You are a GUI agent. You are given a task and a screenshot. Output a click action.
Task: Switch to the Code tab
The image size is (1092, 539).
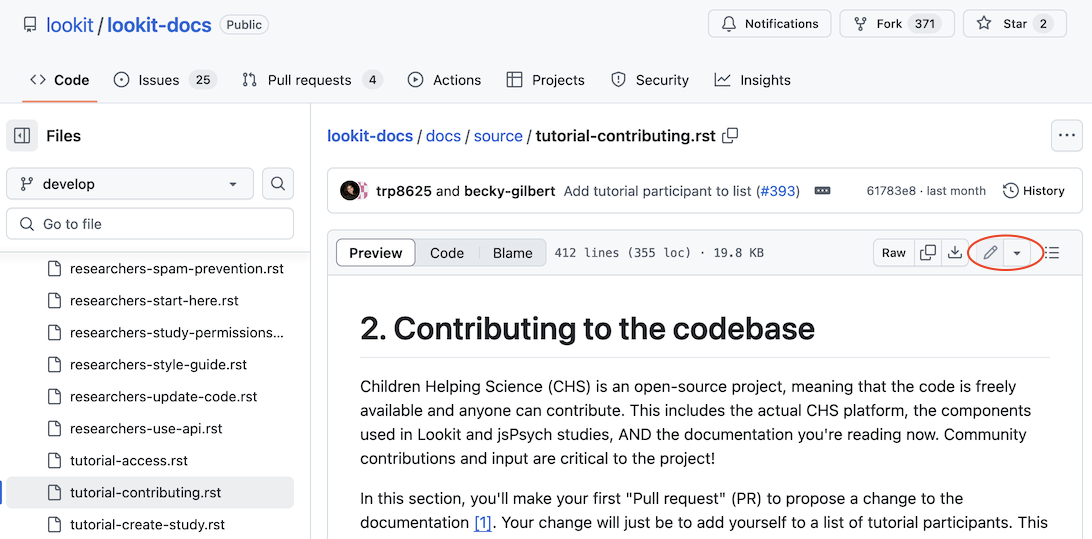(x=59, y=80)
